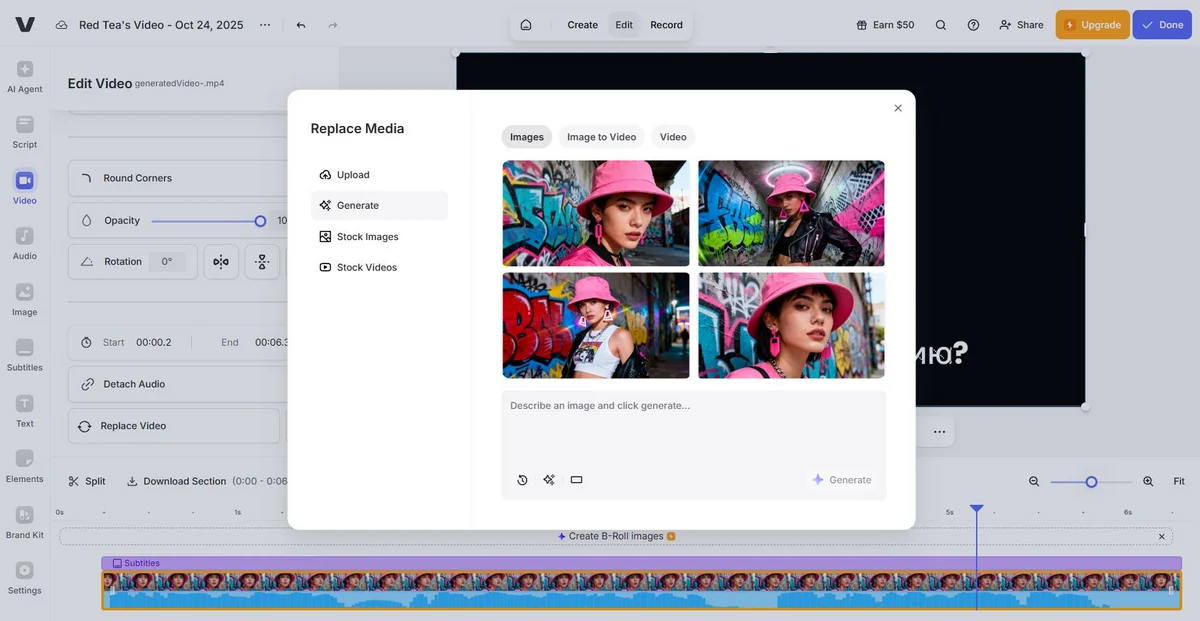1200x621 pixels.
Task: Click the home icon in top bar
Action: pyautogui.click(x=526, y=25)
